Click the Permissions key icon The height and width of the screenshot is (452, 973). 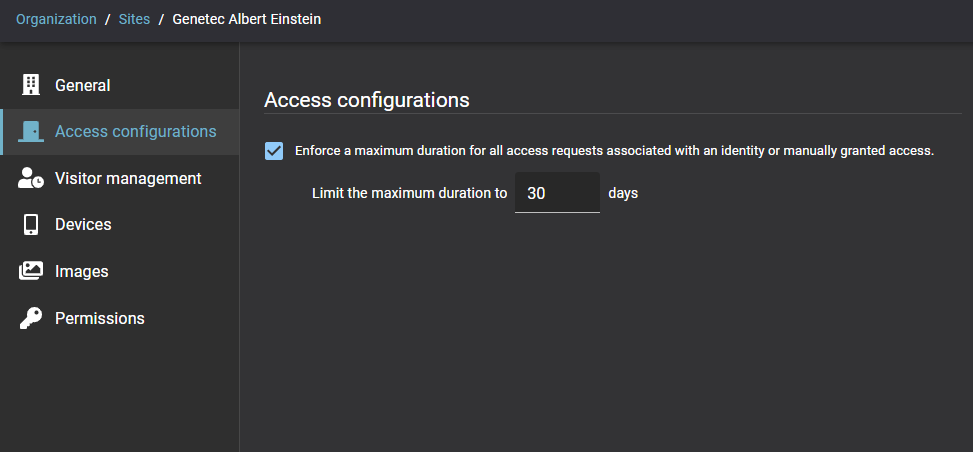(x=31, y=318)
